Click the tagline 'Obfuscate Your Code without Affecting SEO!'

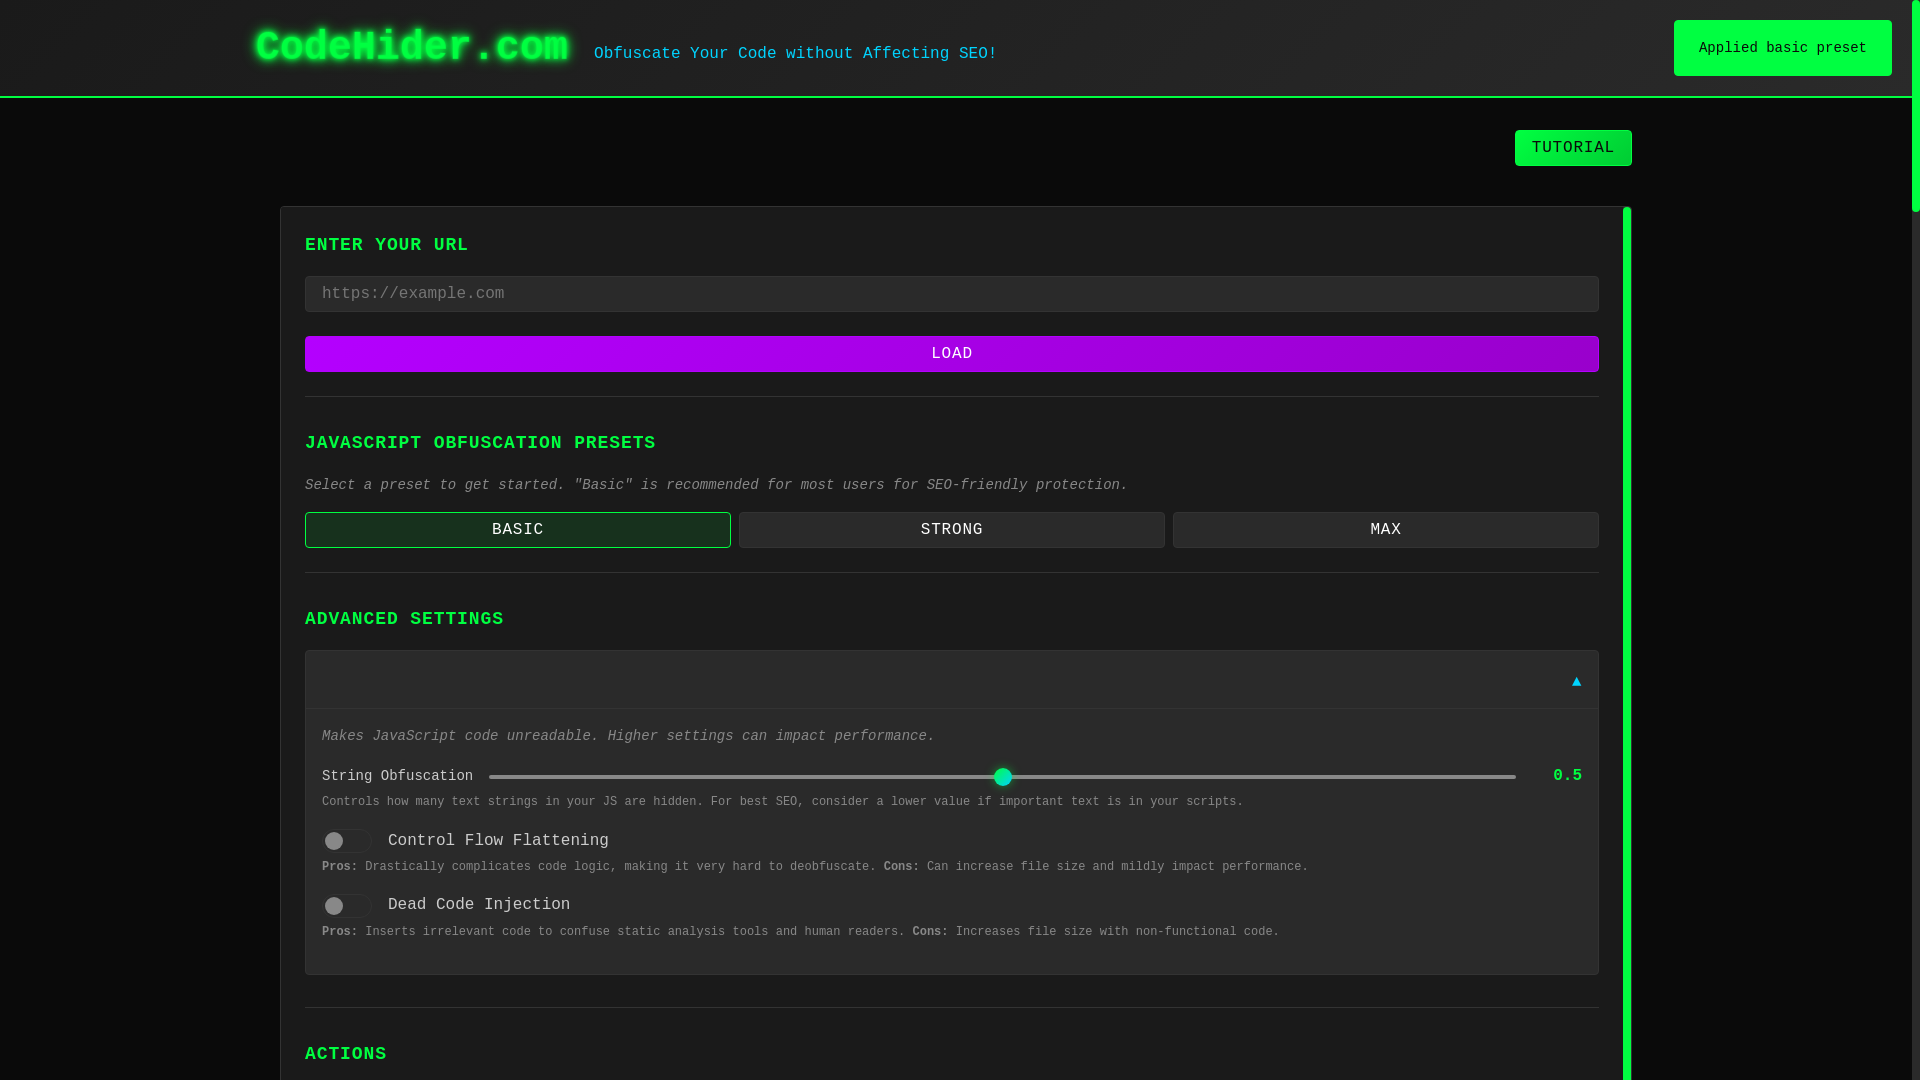[x=795, y=54]
